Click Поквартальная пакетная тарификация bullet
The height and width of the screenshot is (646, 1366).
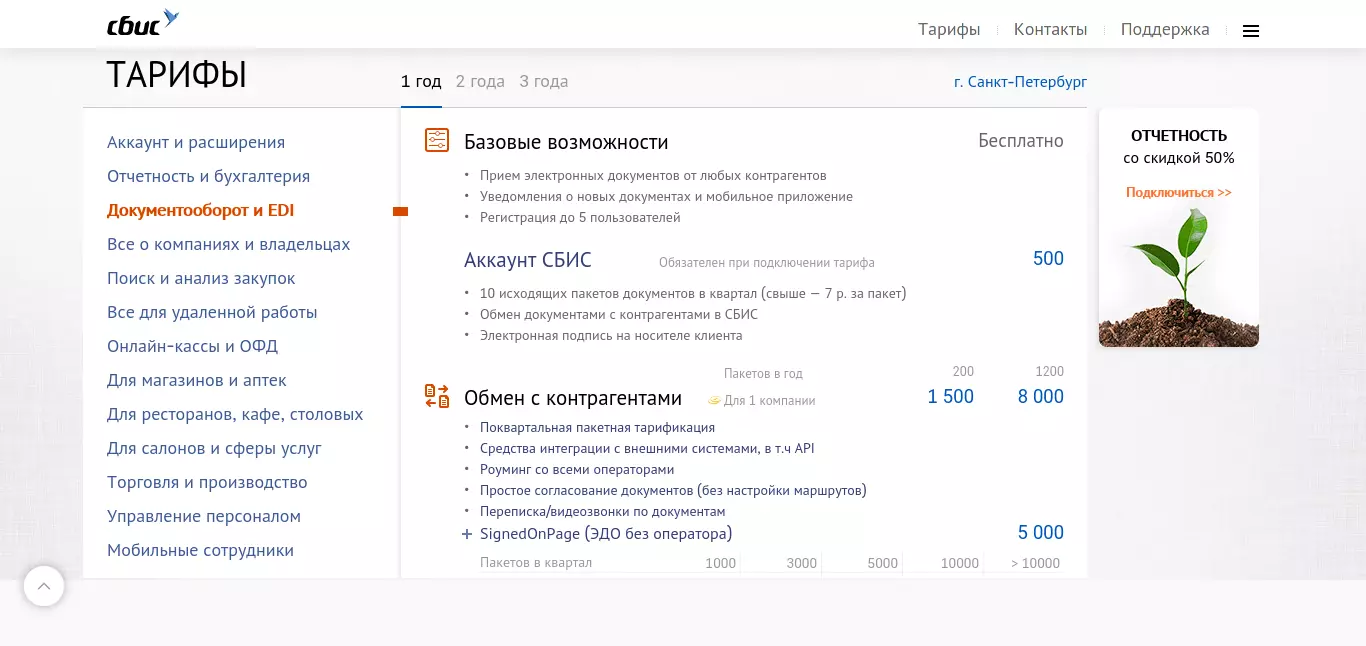point(597,427)
